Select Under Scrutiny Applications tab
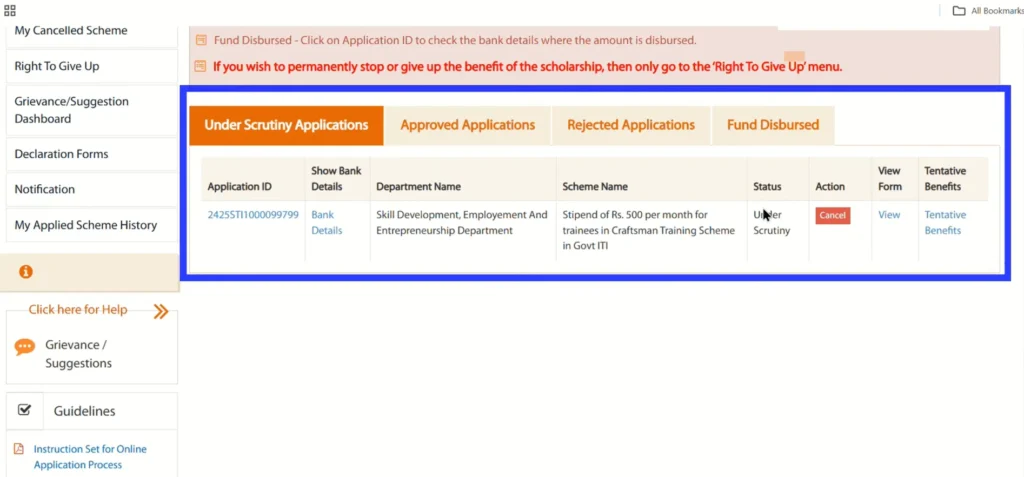This screenshot has width=1024, height=477. (x=286, y=125)
